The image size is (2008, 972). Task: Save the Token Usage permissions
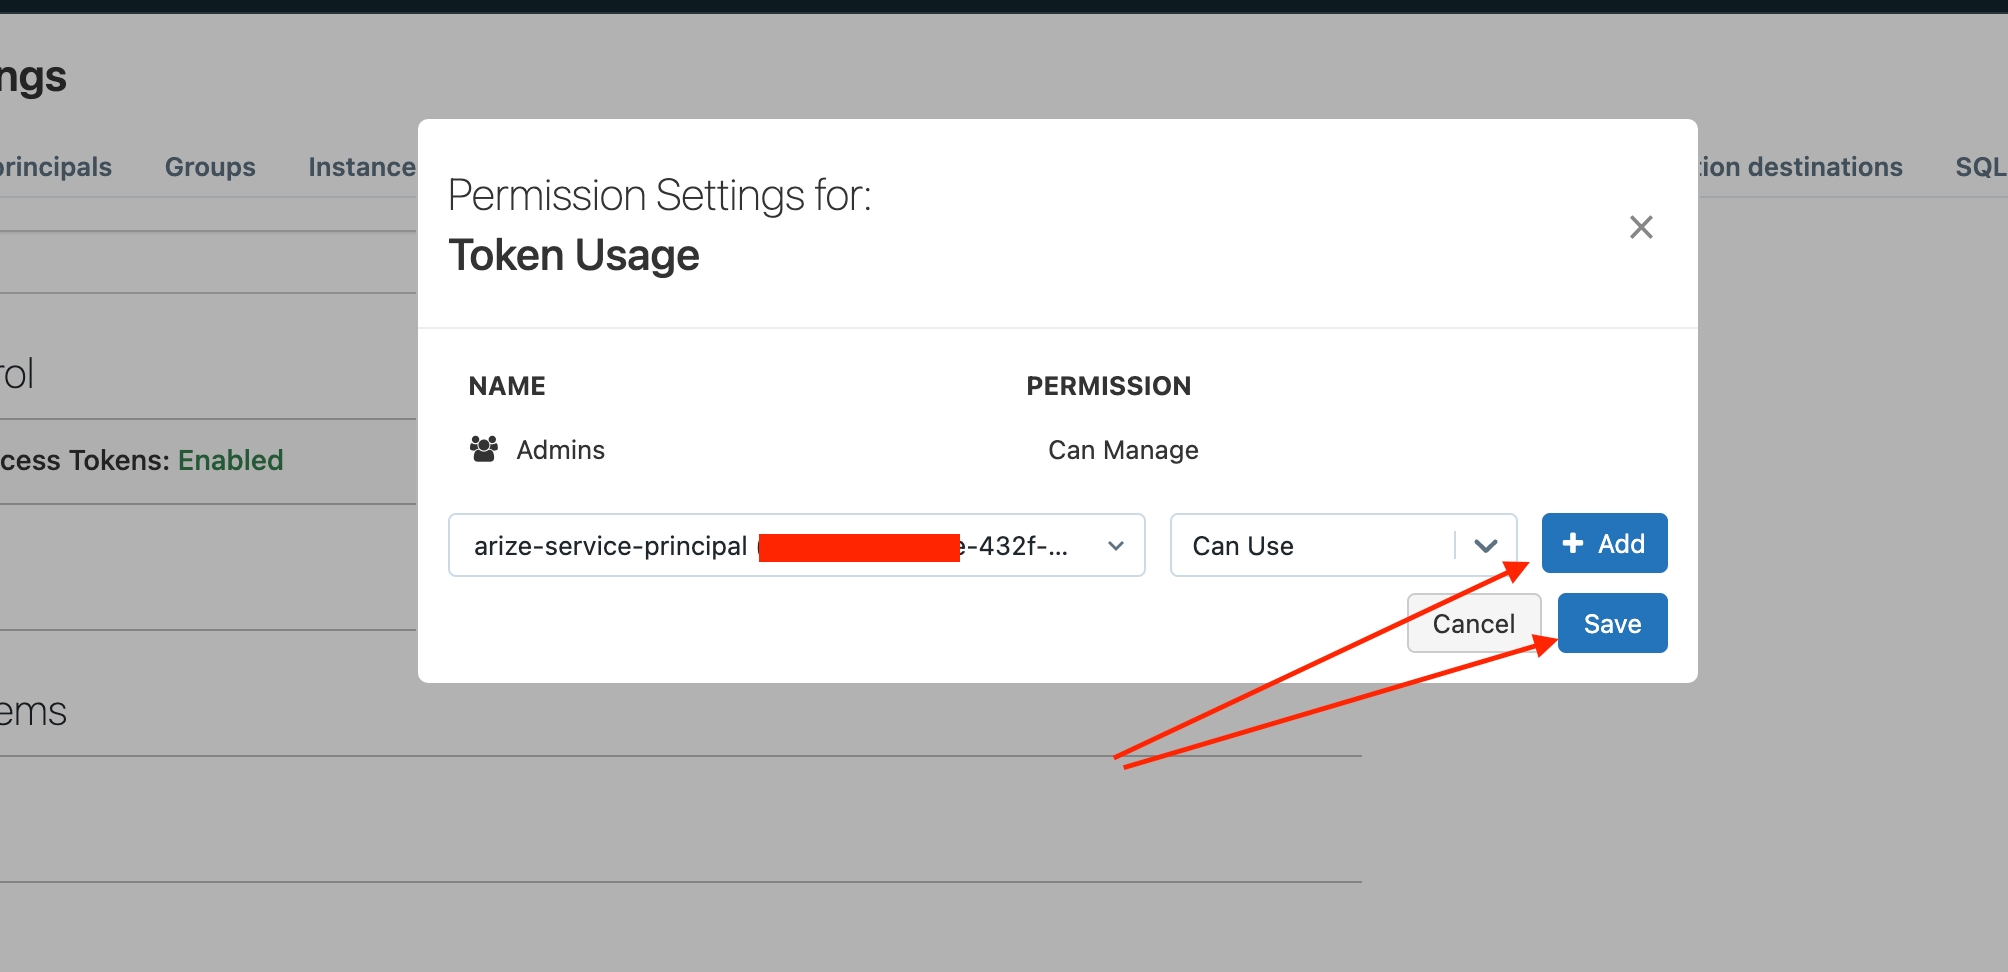click(x=1612, y=623)
